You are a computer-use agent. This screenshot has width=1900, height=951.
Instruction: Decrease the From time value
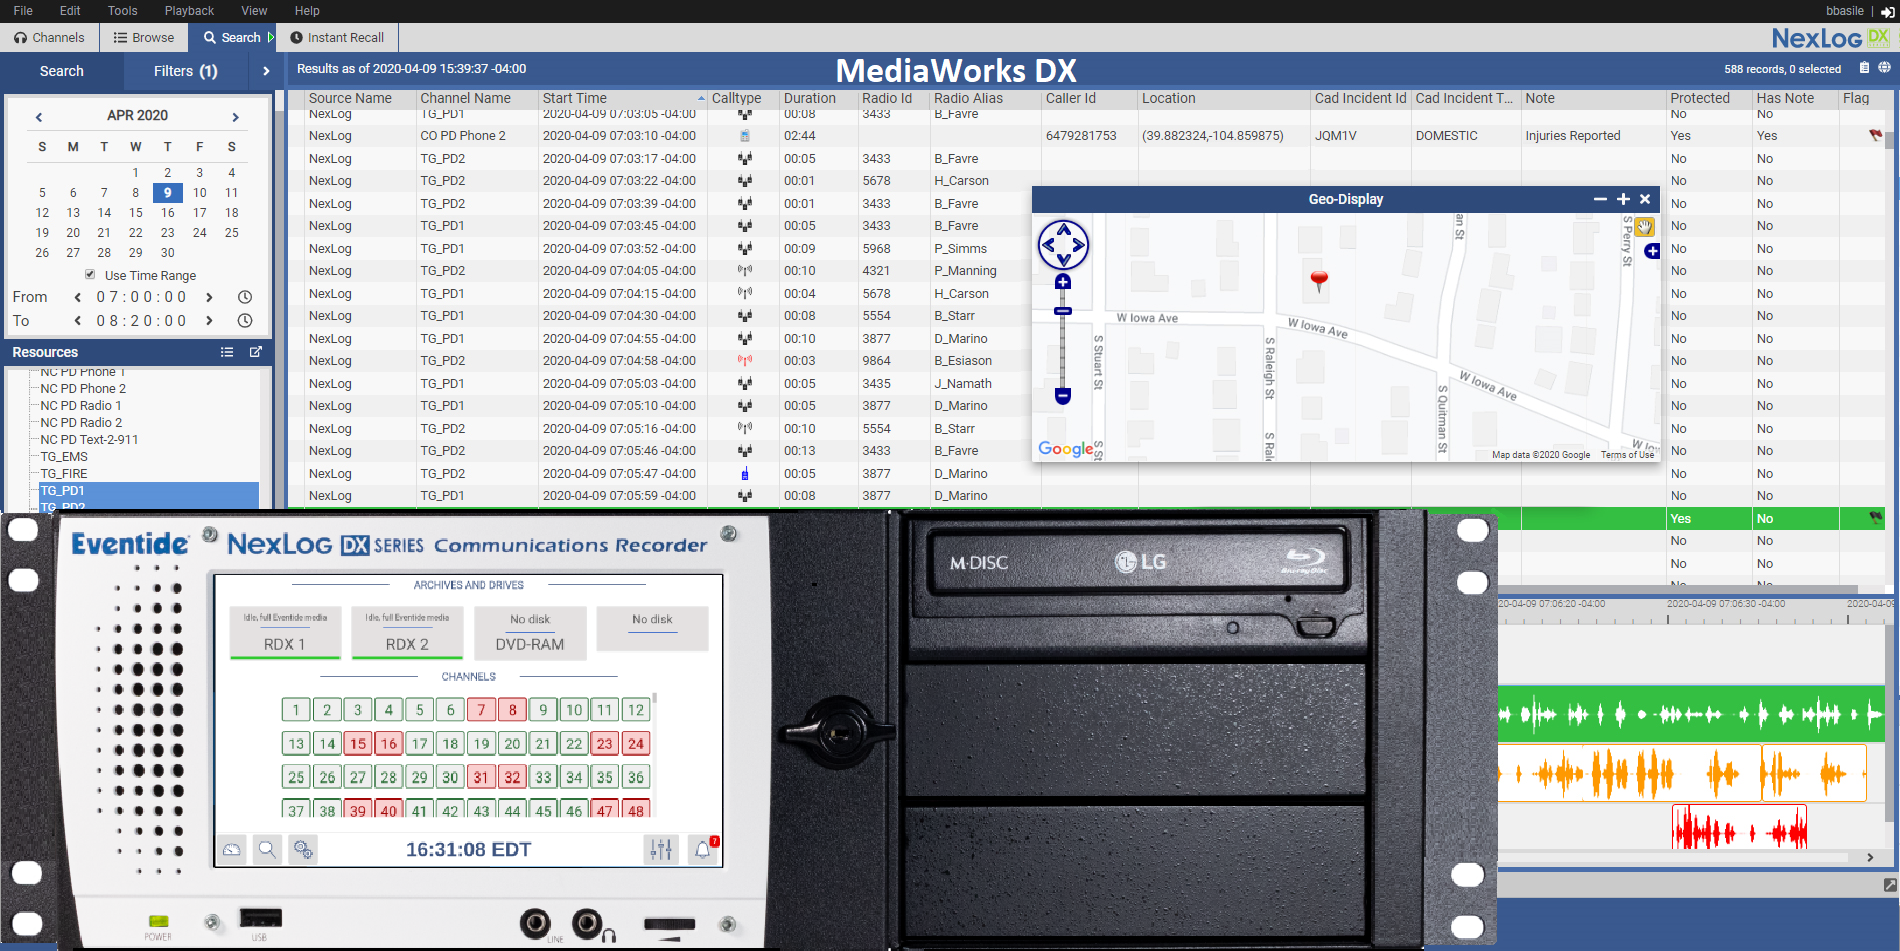tap(78, 297)
